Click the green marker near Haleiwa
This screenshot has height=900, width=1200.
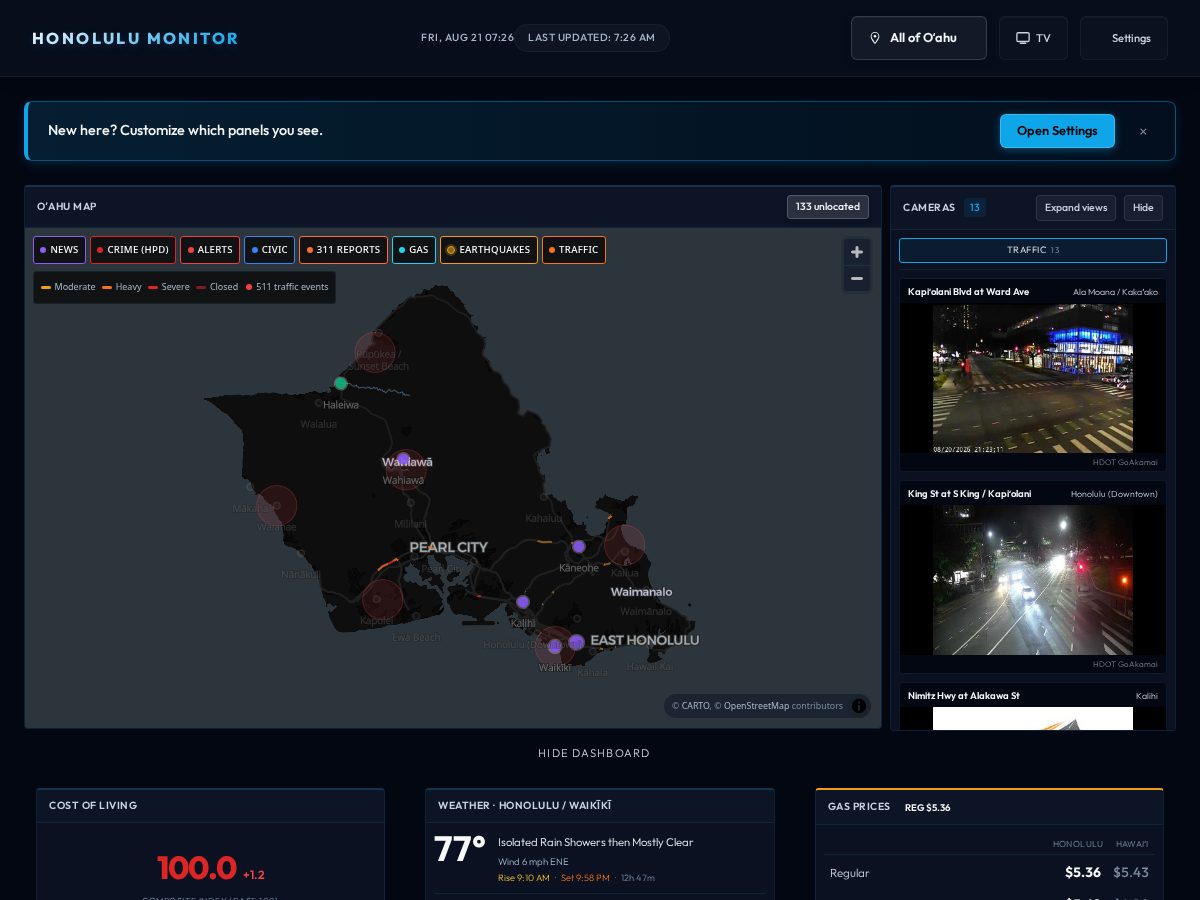341,383
